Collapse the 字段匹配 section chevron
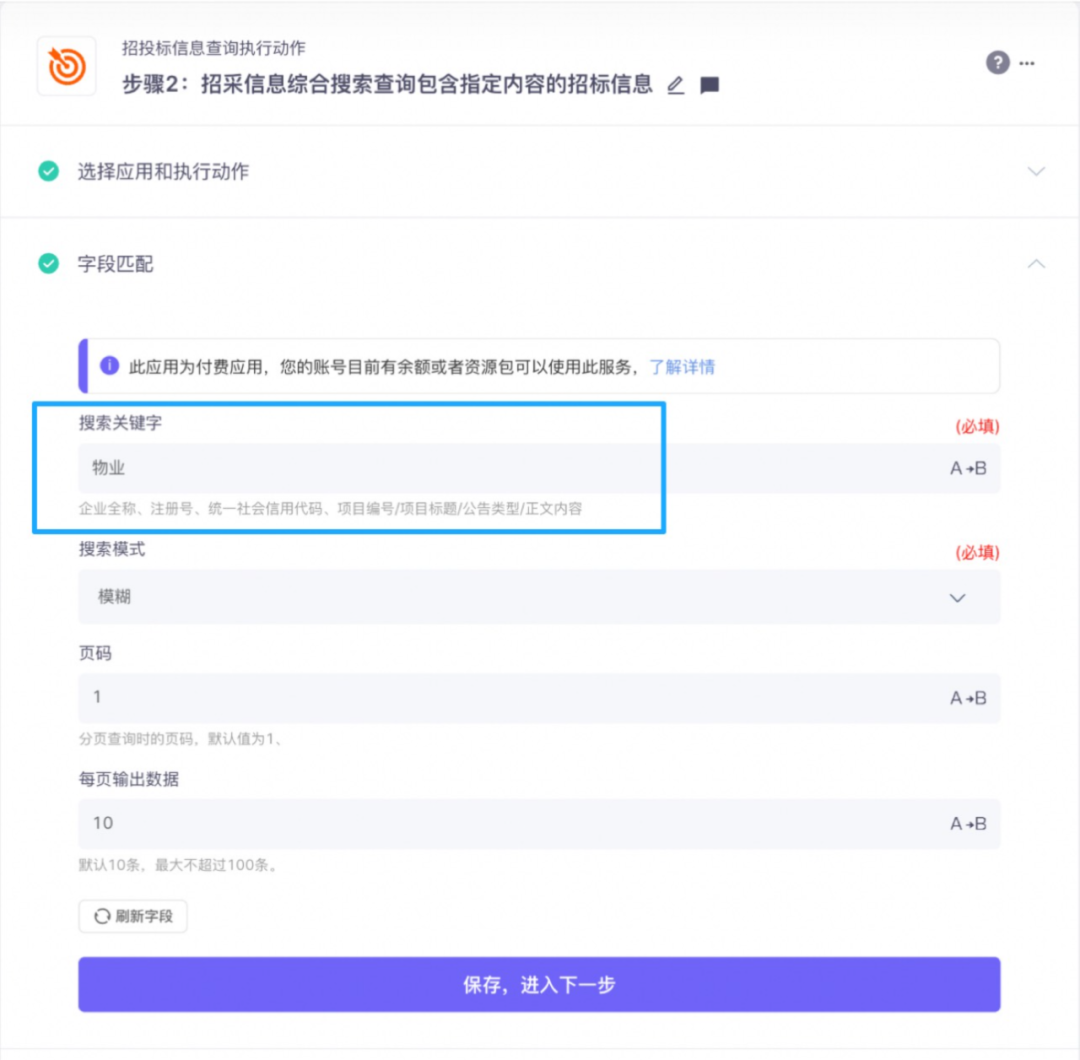Screen dimensions: 1080x1060 point(1036,263)
